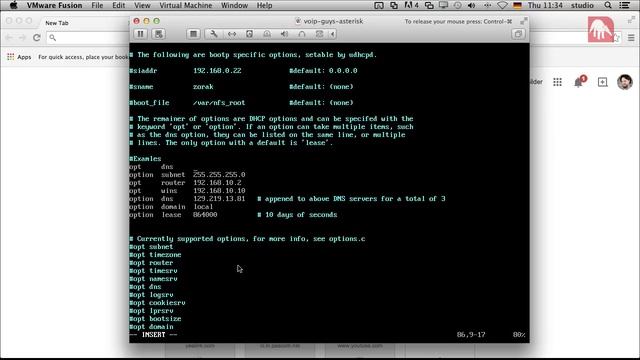The width and height of the screenshot is (640, 360).
Task: Click the sound speaker icon in the VM toolbar
Action: 284,34
